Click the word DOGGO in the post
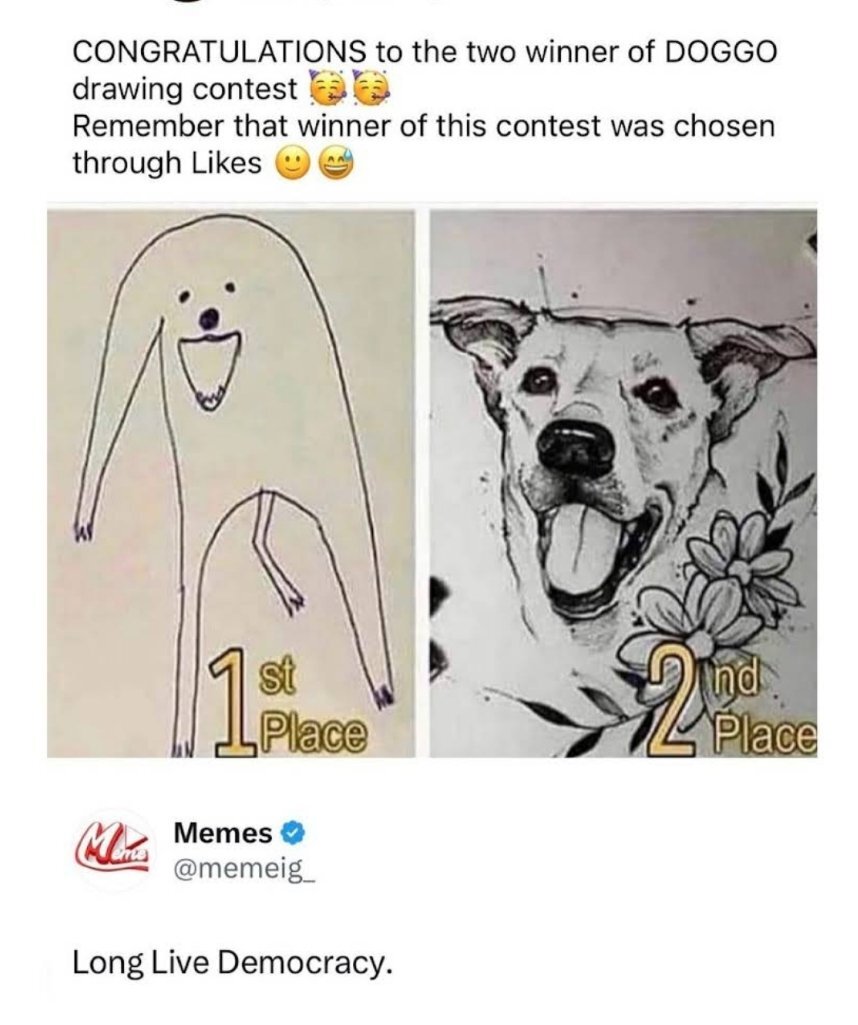 point(721,52)
